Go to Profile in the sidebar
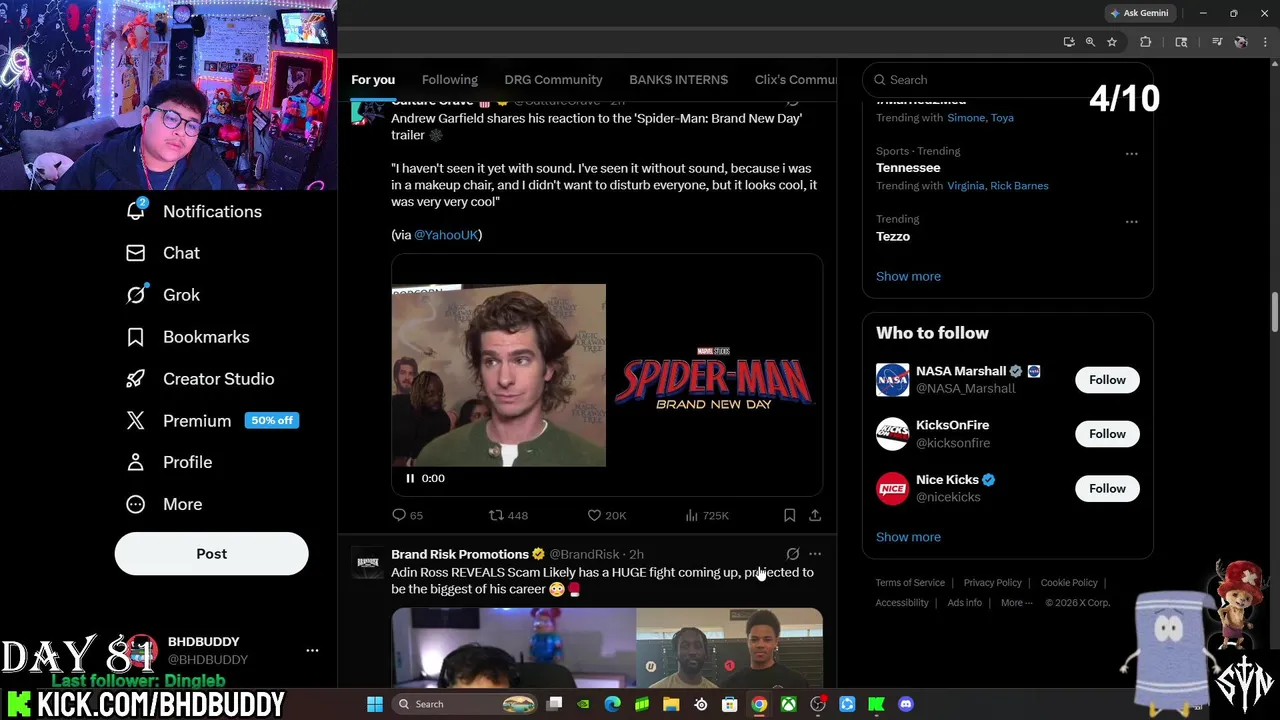 [168, 462]
